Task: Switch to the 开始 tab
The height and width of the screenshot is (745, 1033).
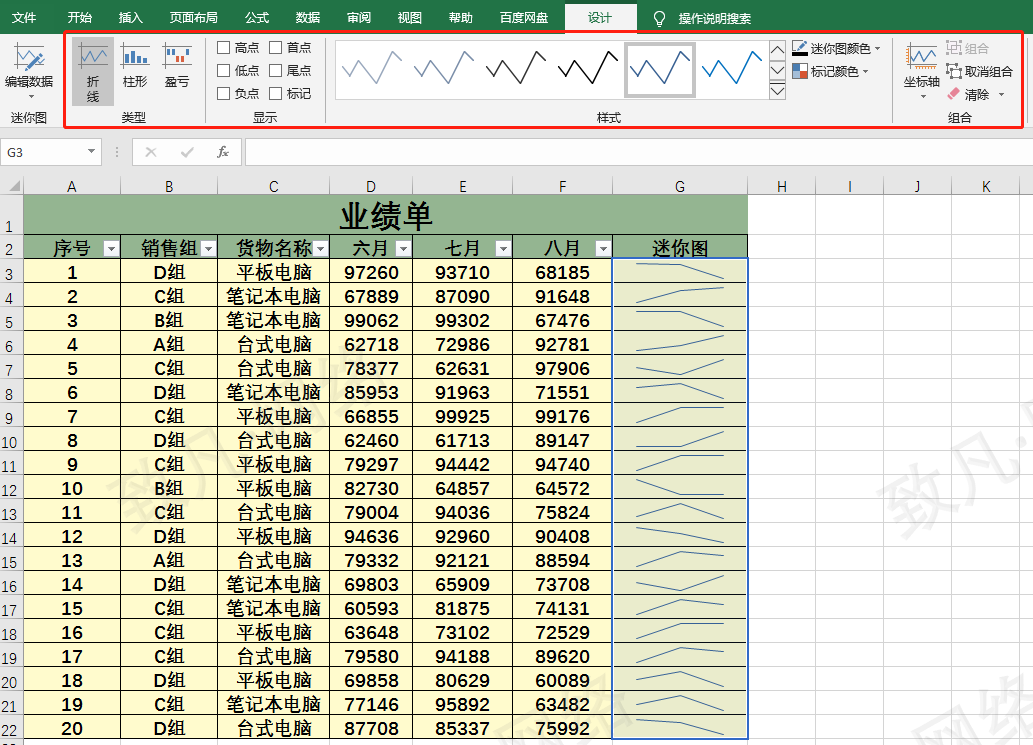Action: click(x=80, y=18)
